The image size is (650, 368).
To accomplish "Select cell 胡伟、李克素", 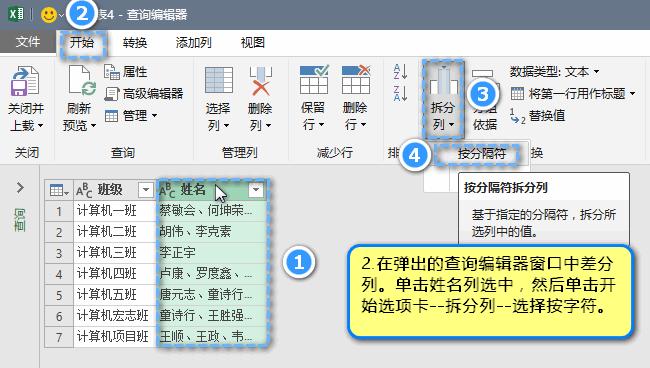I will [211, 232].
